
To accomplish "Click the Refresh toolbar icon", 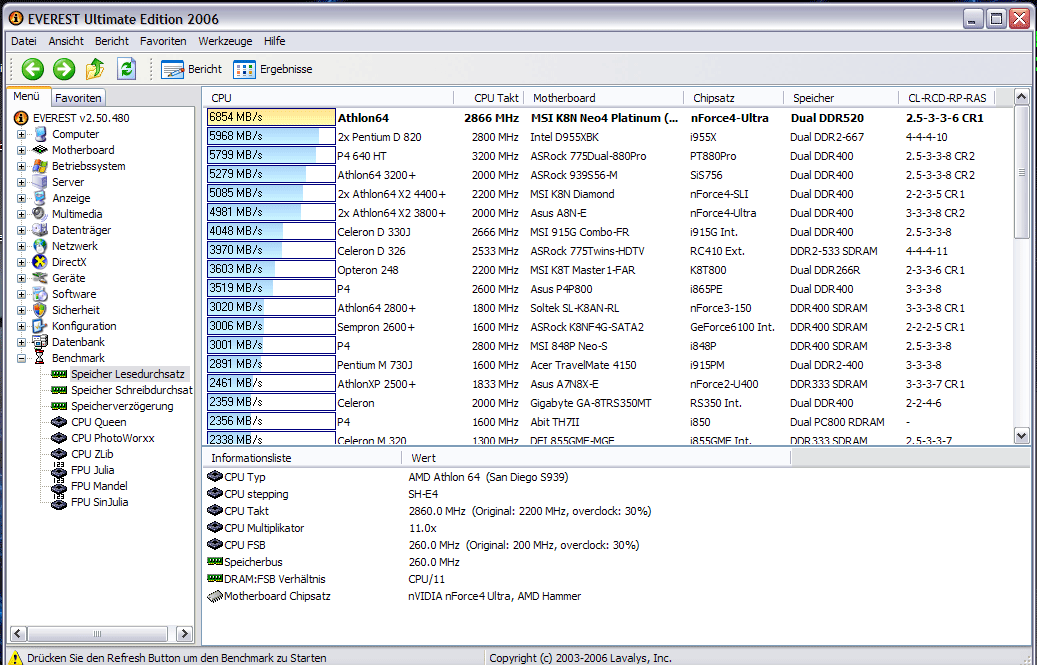I will [x=126, y=69].
